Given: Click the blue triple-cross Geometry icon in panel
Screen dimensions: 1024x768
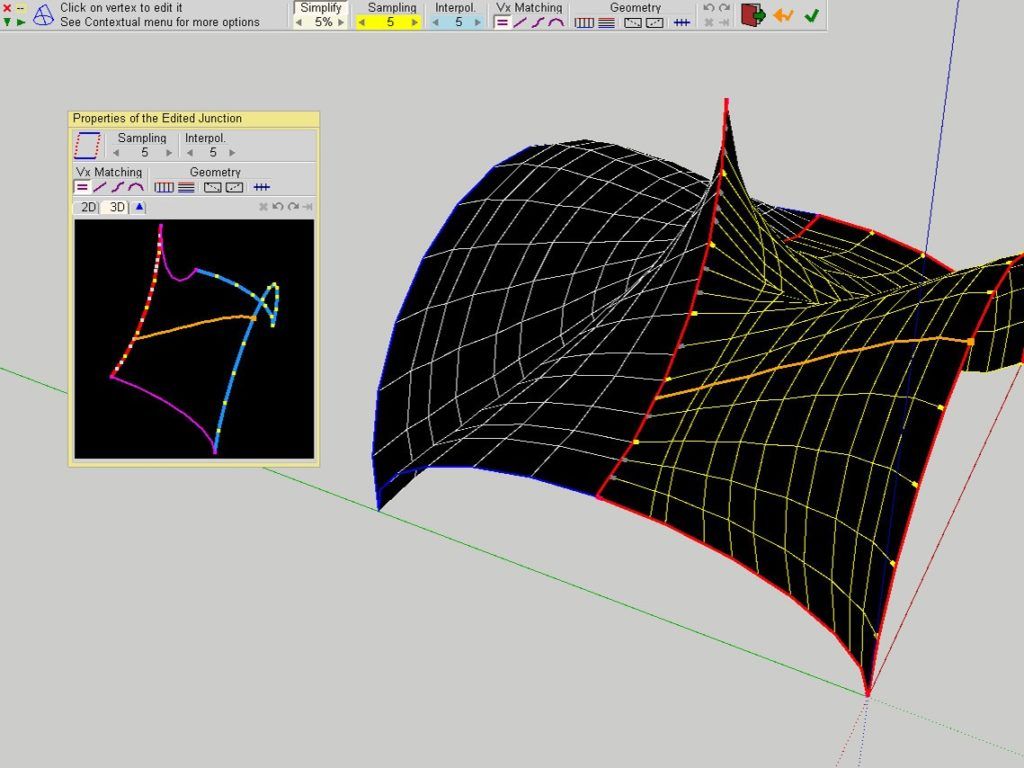Looking at the screenshot, I should (261, 187).
